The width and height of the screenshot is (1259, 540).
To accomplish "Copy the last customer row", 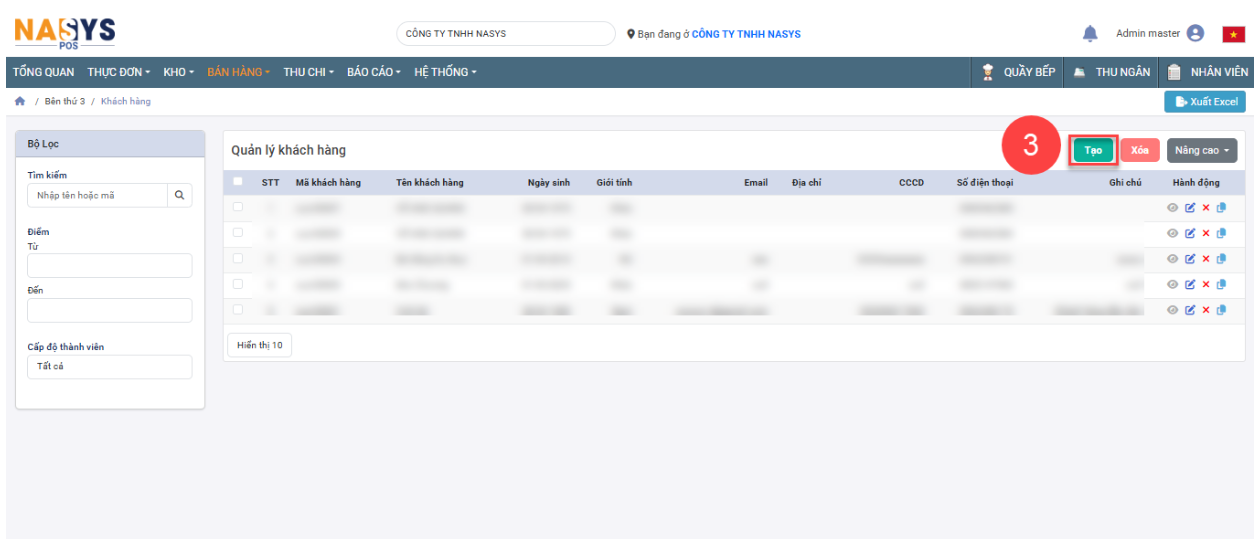I will click(x=1221, y=310).
